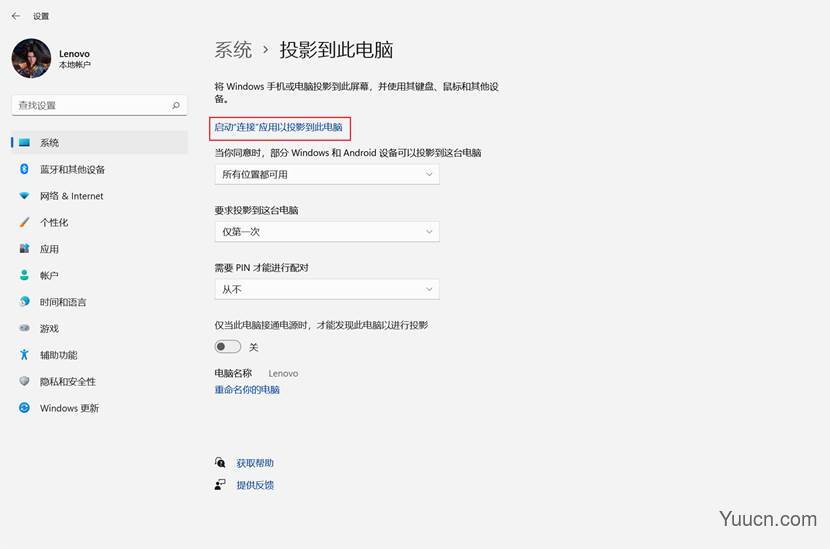The width and height of the screenshot is (830, 549).
Task: Go to 时间和语言 sidebar entry
Action: pos(99,302)
